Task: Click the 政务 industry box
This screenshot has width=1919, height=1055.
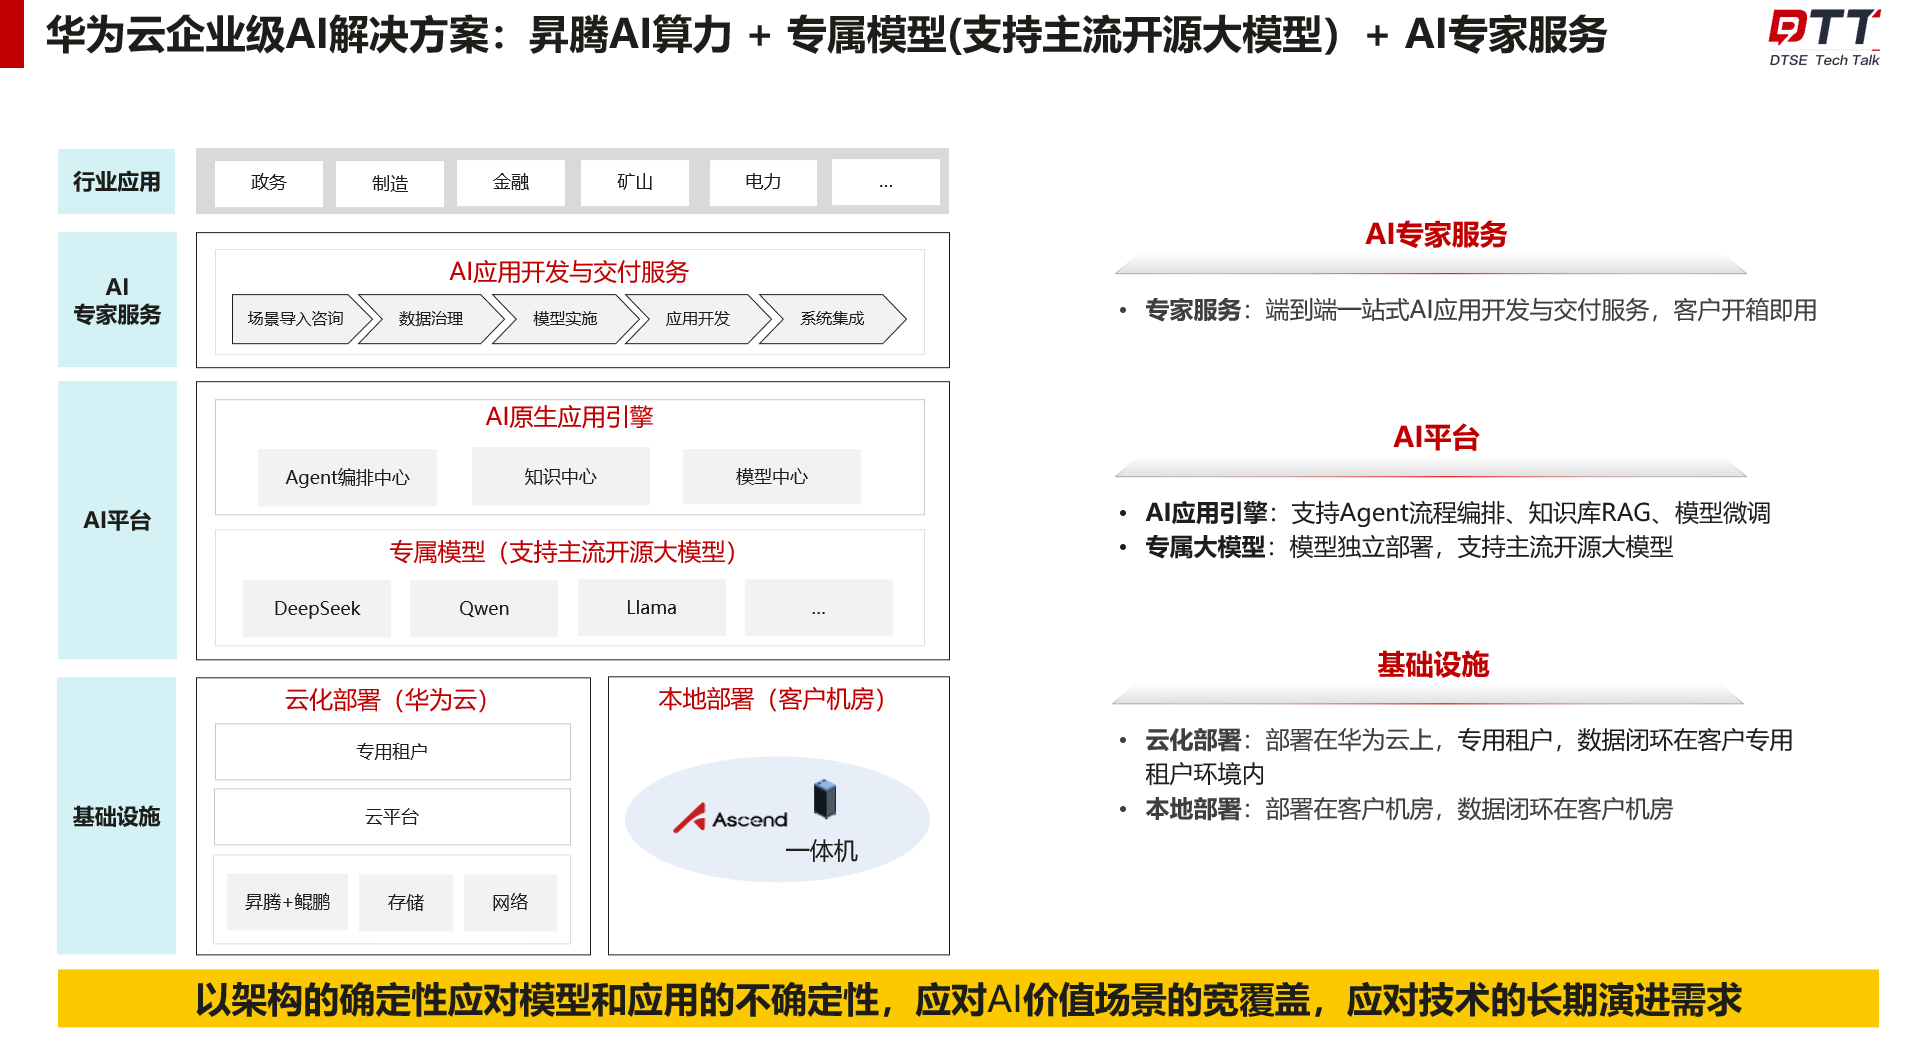Action: tap(268, 182)
